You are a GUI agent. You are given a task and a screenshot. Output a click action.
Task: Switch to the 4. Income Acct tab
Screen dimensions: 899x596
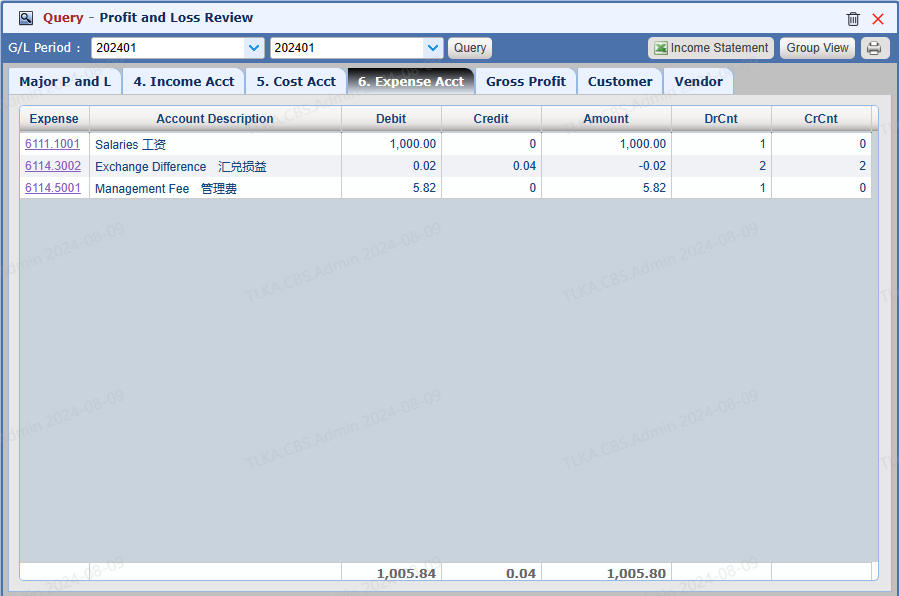point(183,81)
